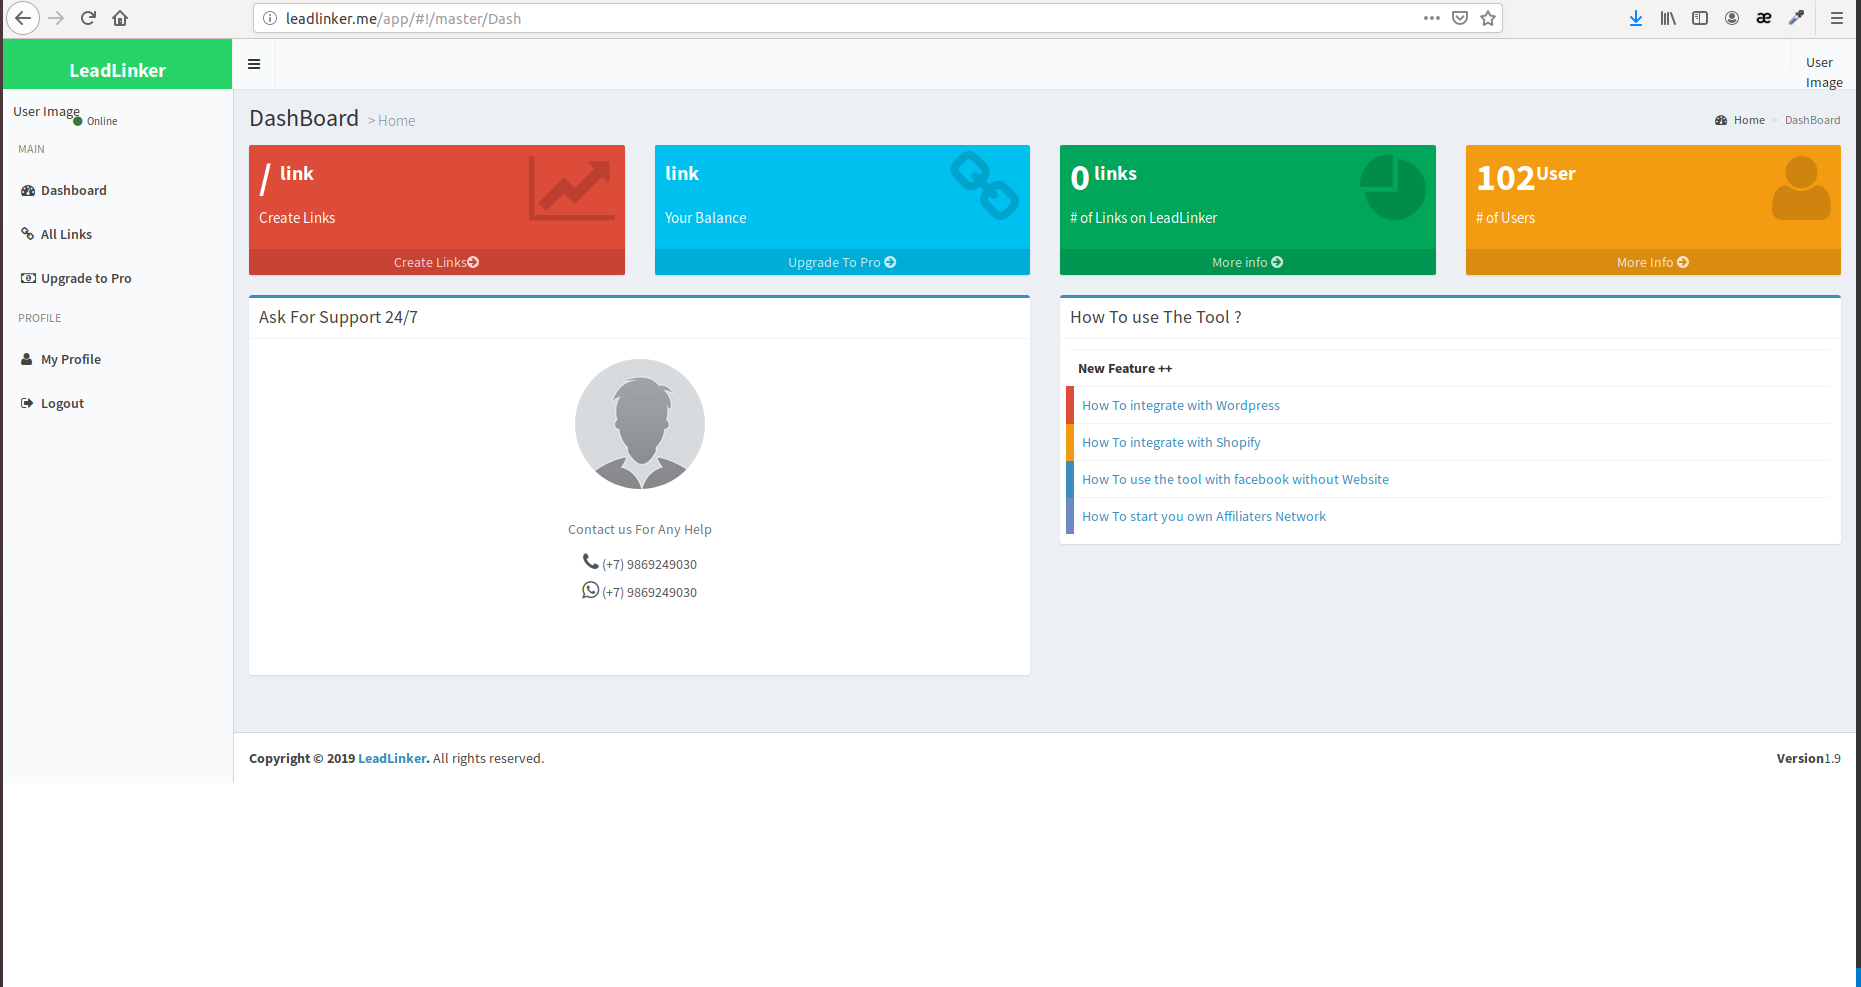This screenshot has height=987, width=1861.
Task: Click the browser forward arrow
Action: (56, 18)
